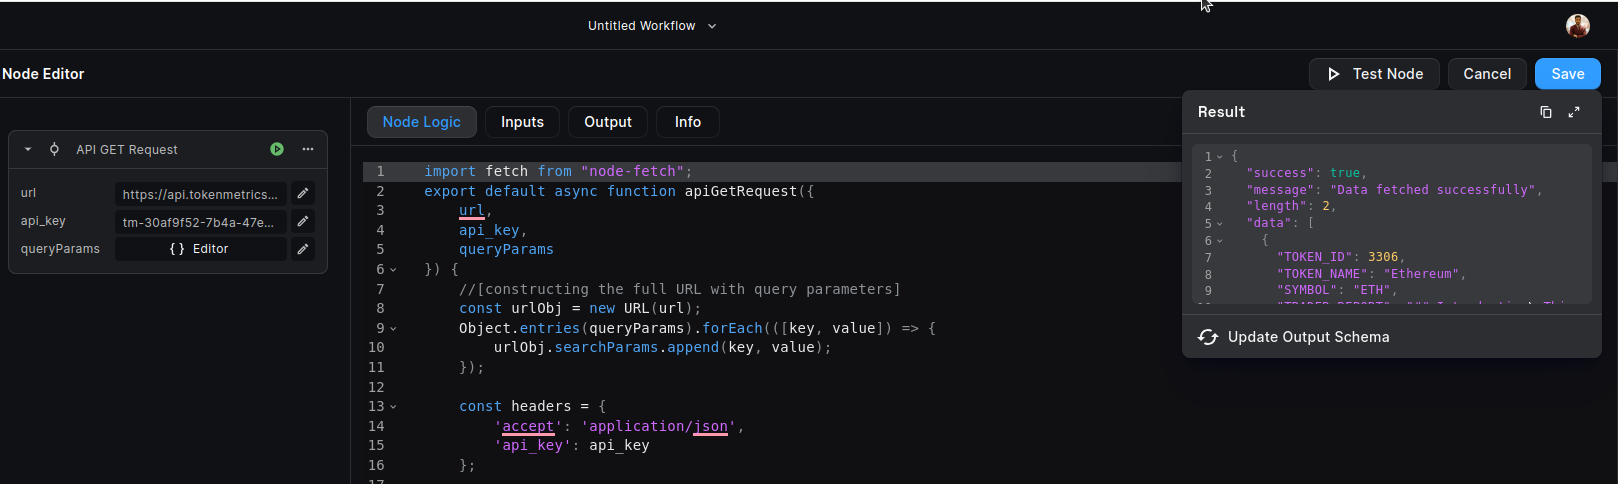Open the Info tab
1618x484 pixels.
click(688, 122)
